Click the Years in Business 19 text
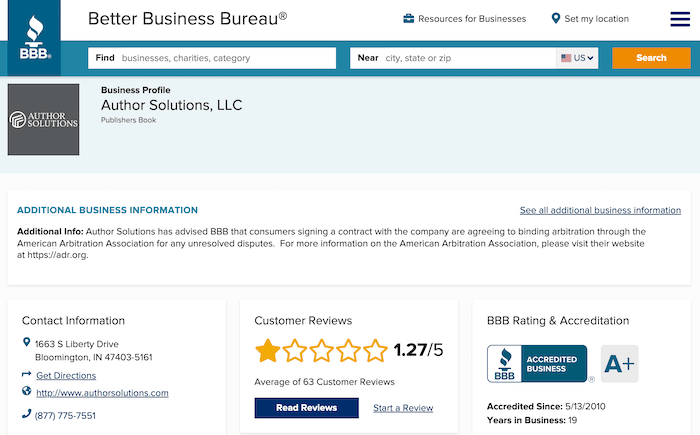The height and width of the screenshot is (435, 700). point(532,420)
